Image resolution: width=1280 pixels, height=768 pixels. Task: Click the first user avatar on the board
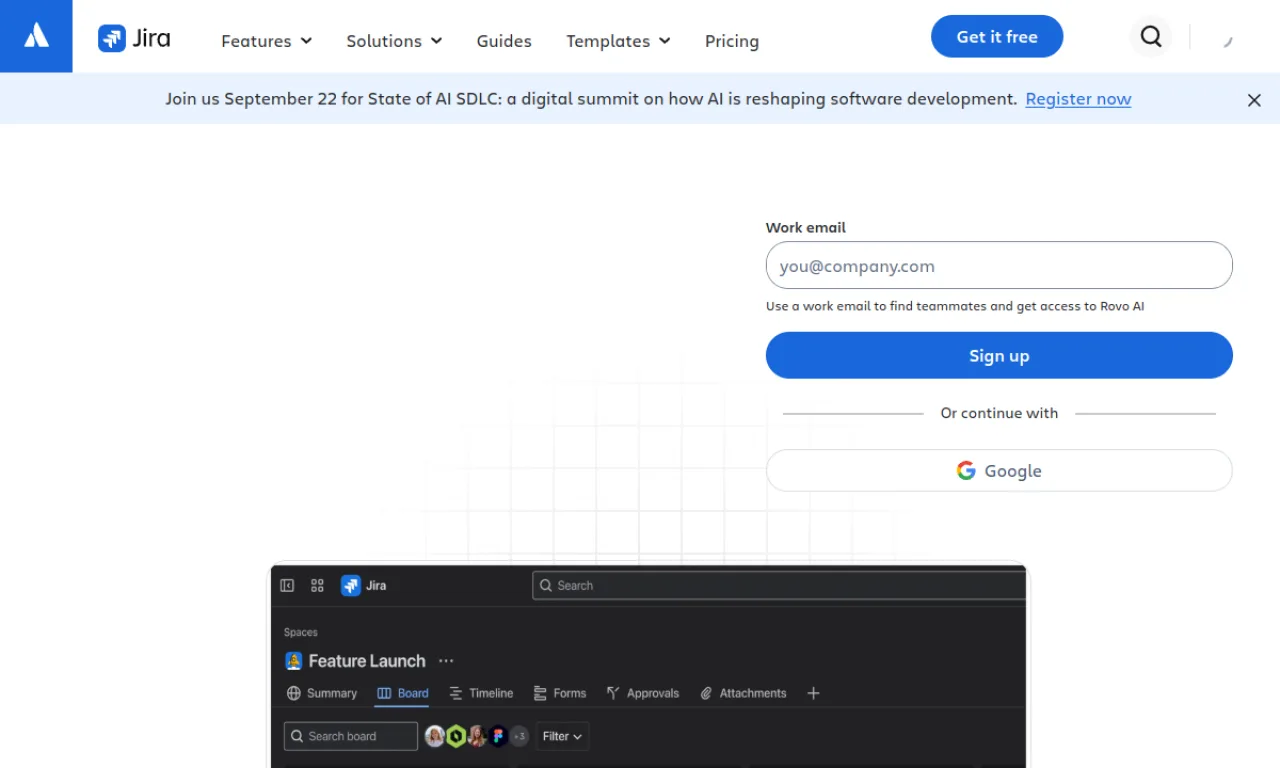pos(435,736)
